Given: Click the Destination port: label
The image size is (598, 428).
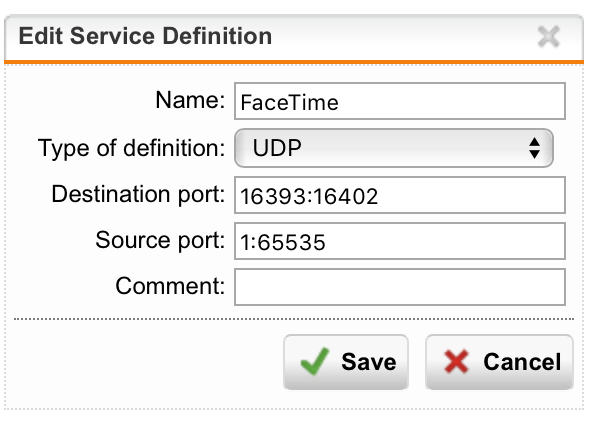Looking at the screenshot, I should [138, 195].
